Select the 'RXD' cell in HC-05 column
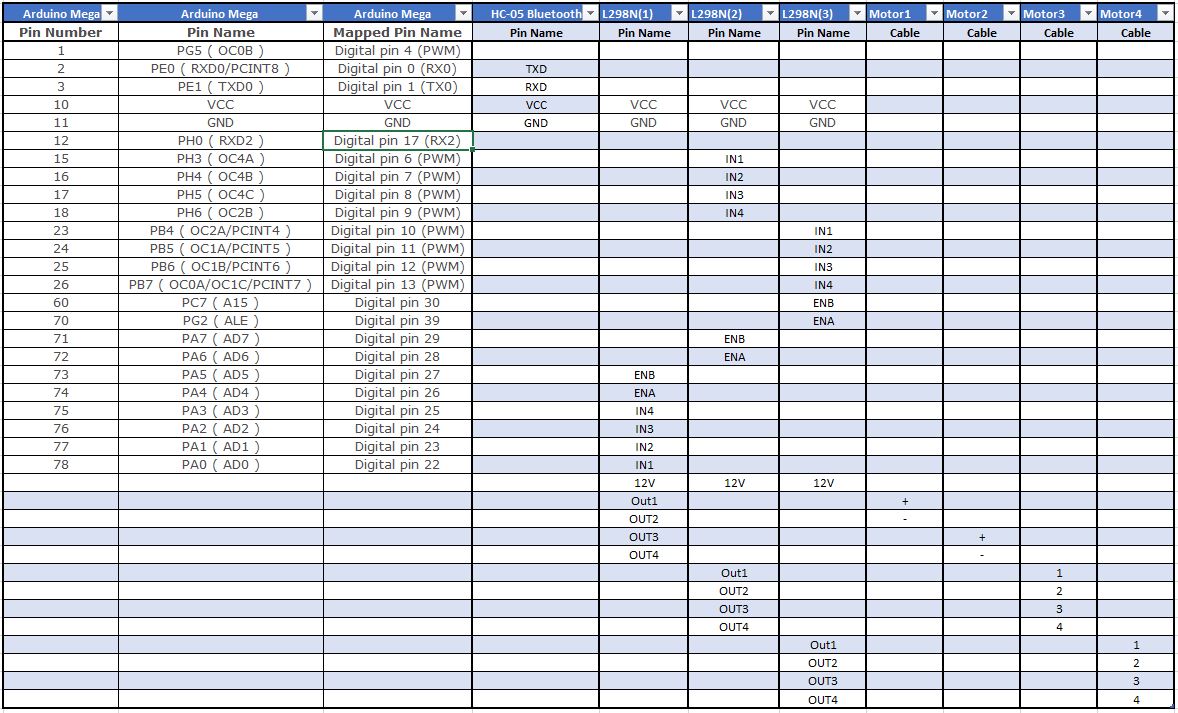The width and height of the screenshot is (1178, 713). pyautogui.click(x=536, y=86)
